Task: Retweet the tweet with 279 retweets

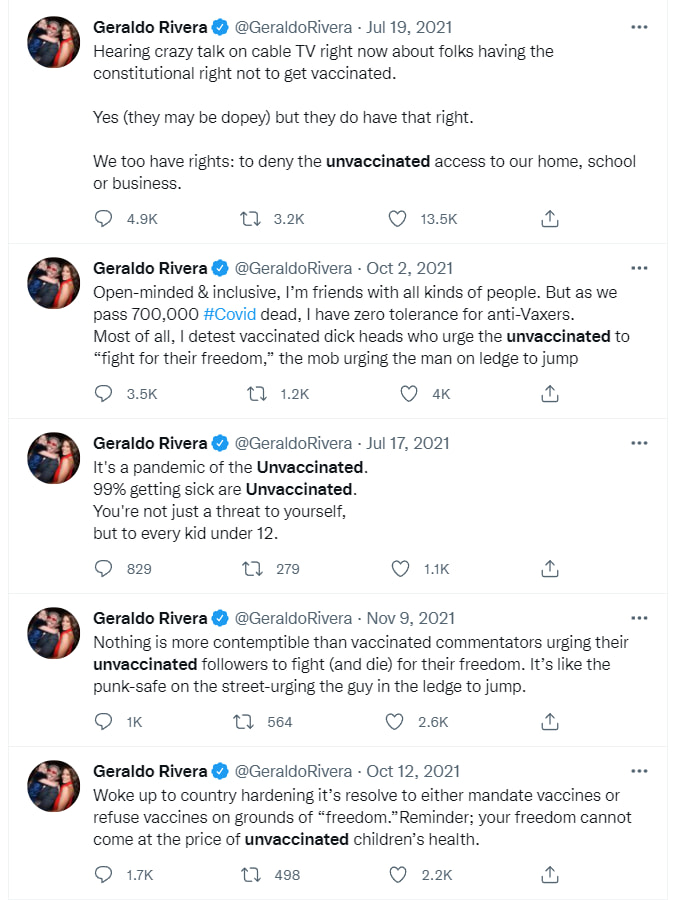Action: point(256,569)
